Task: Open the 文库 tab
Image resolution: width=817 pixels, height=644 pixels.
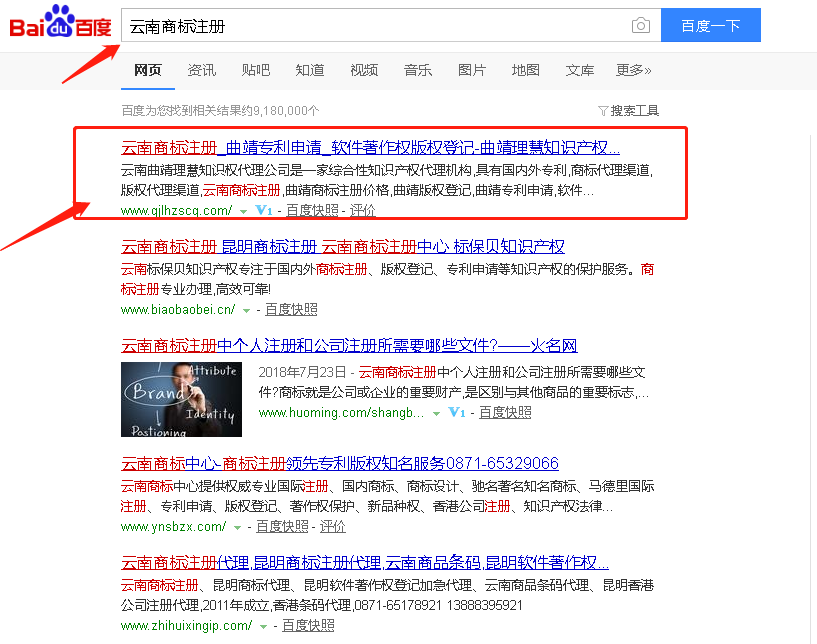Action: pos(580,70)
